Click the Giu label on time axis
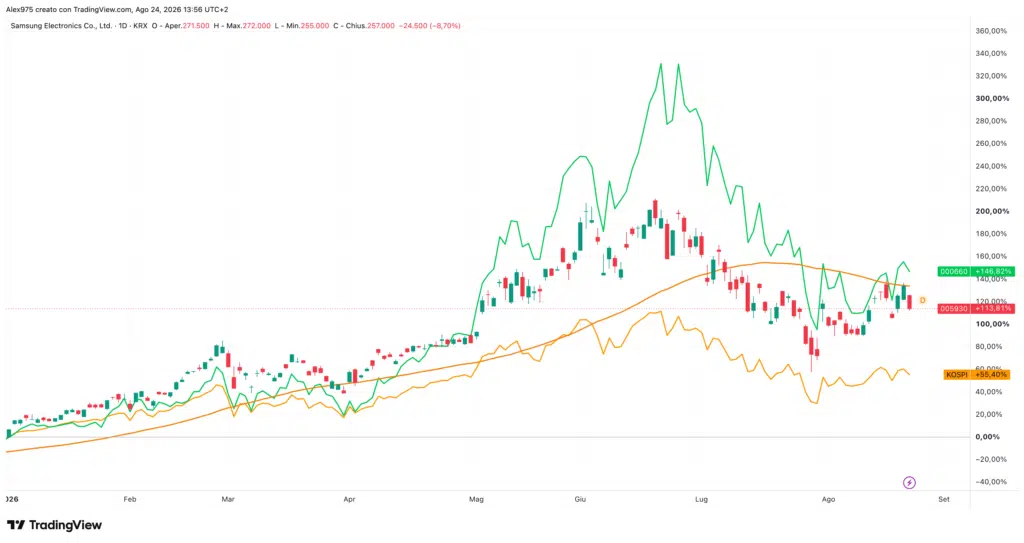The image size is (1024, 543). (x=580, y=499)
